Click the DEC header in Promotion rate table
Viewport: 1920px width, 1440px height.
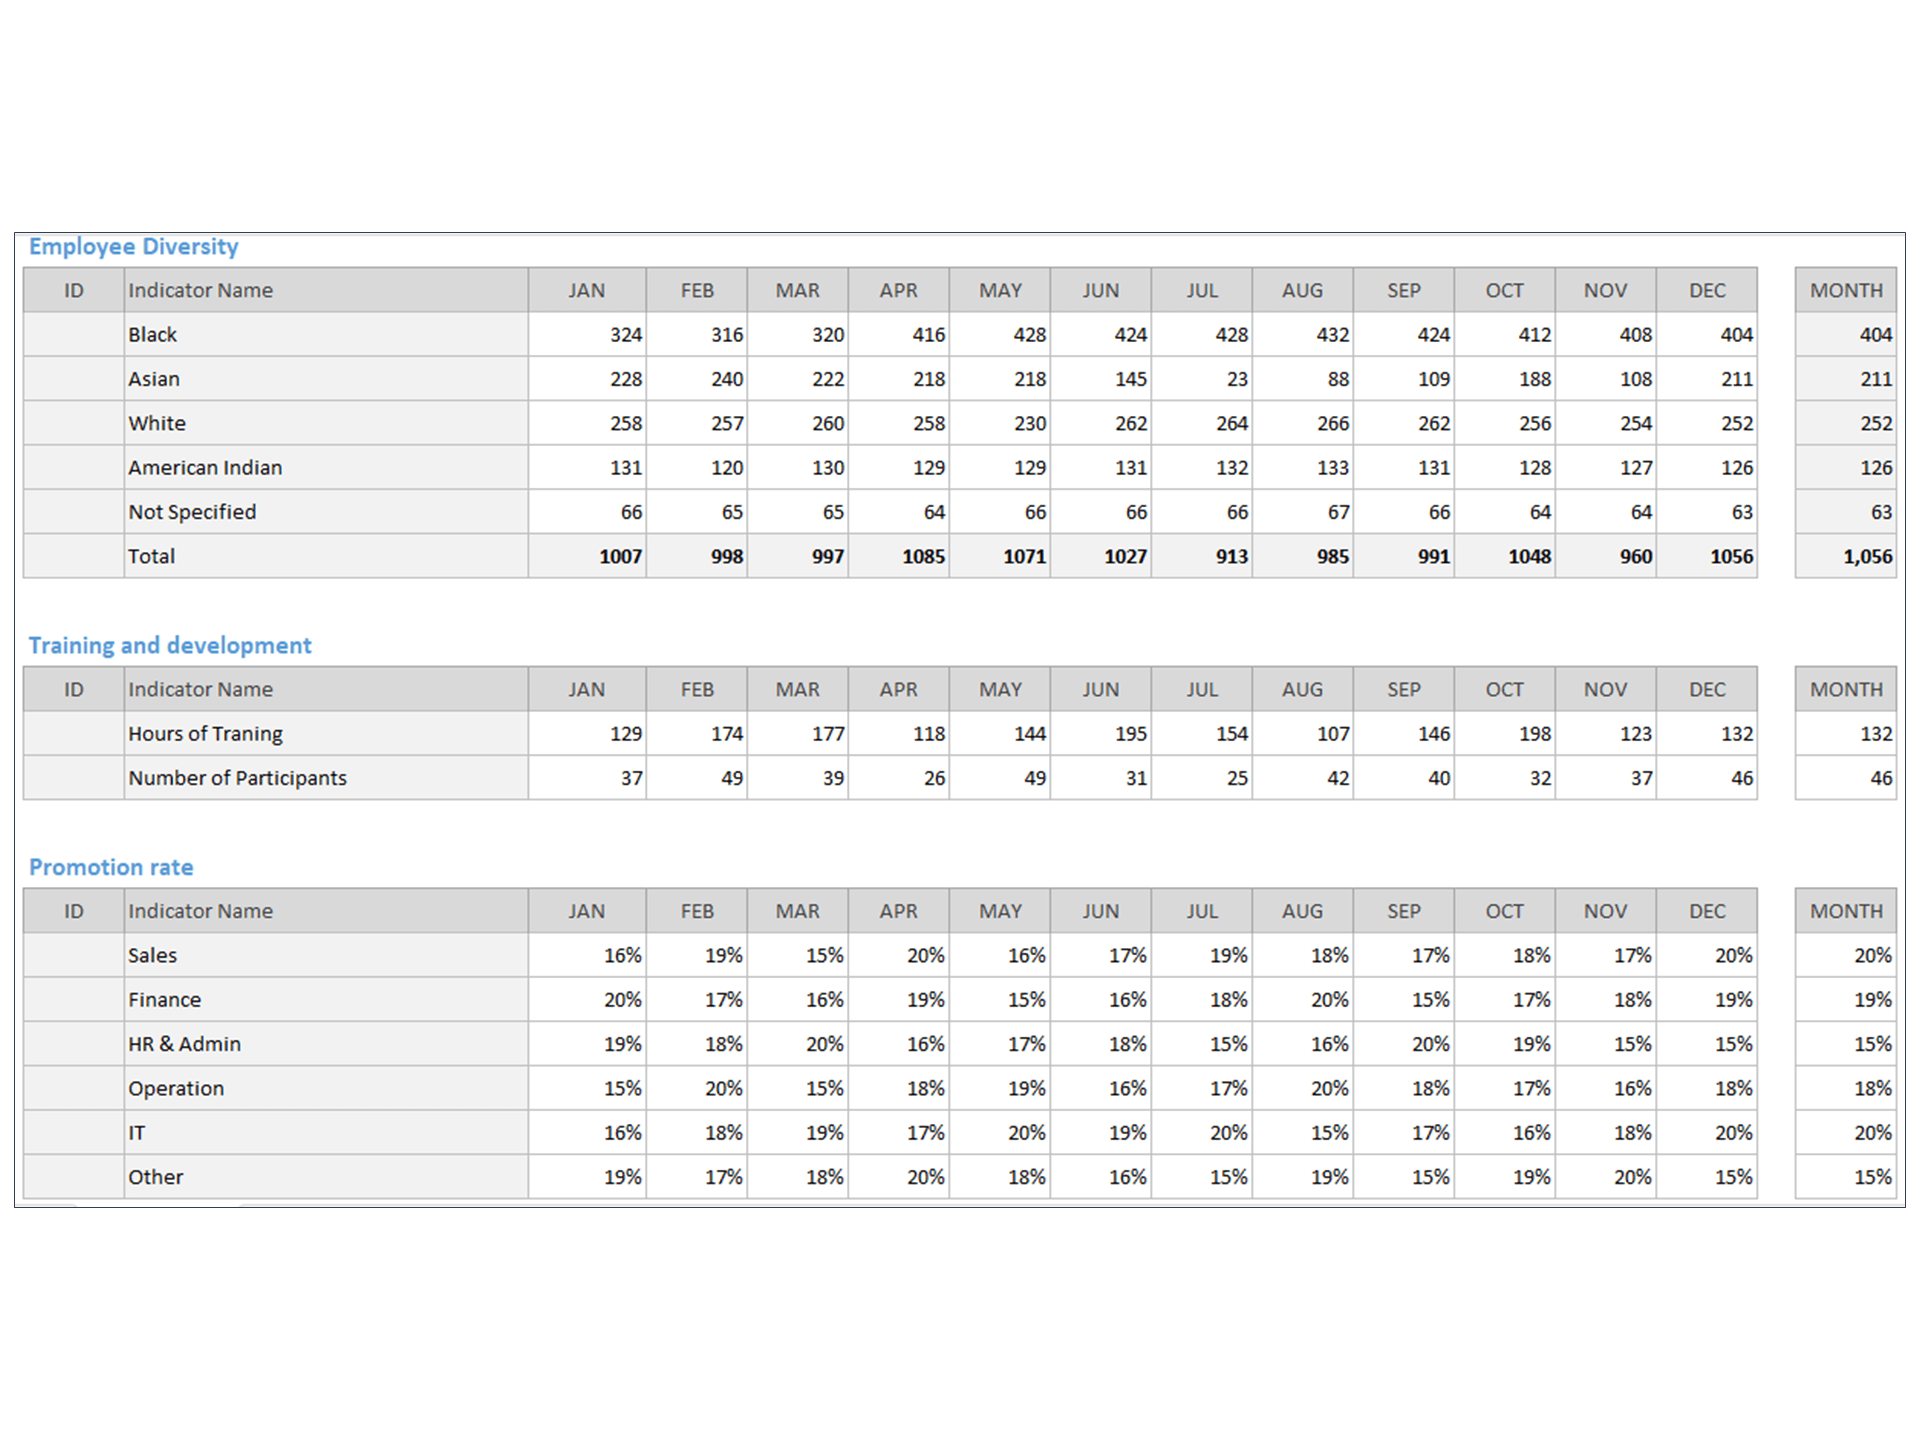pos(1707,911)
